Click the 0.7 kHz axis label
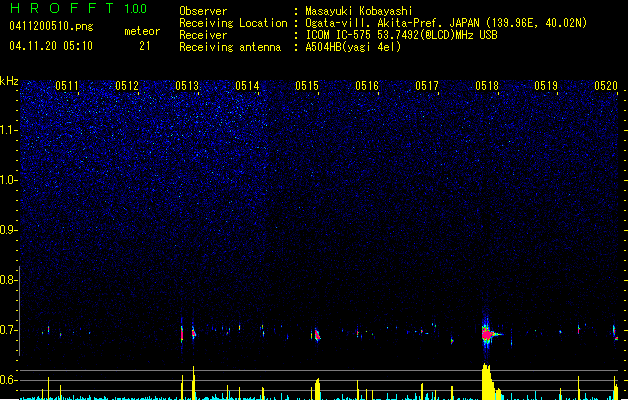This screenshot has height=400, width=629. 9,330
